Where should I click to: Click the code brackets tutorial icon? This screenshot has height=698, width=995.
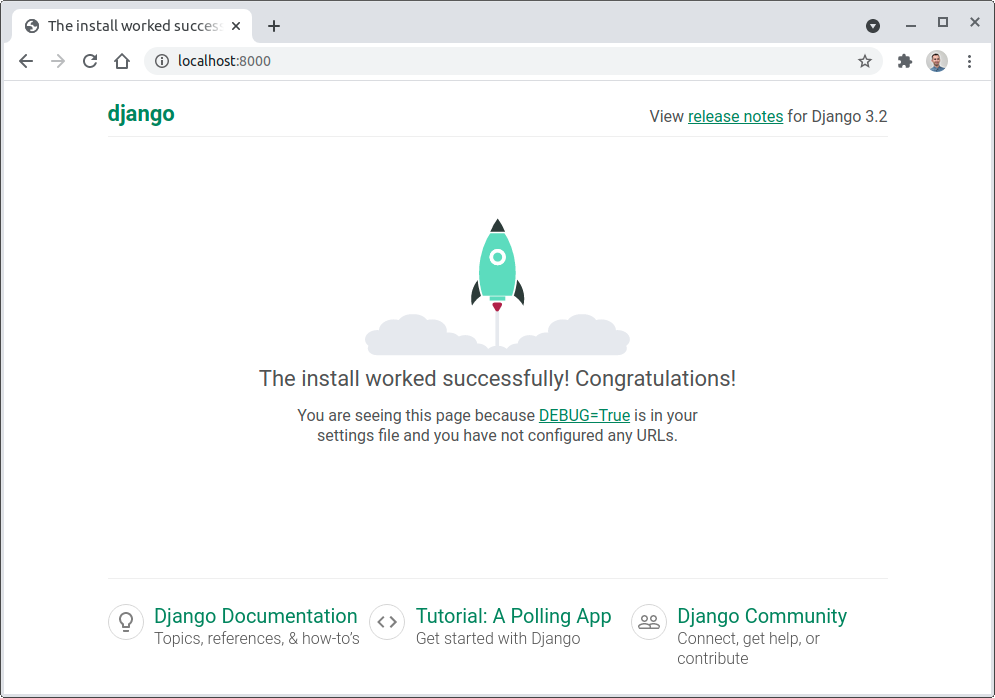387,622
